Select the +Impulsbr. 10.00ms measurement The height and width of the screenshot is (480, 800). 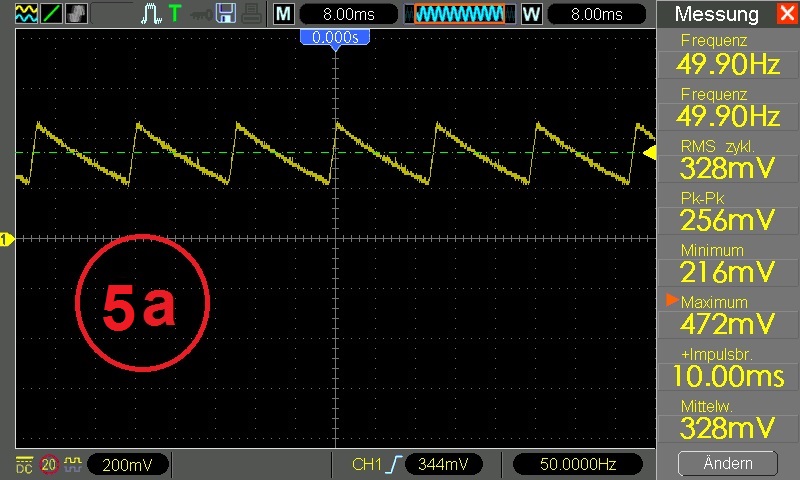(x=728, y=368)
